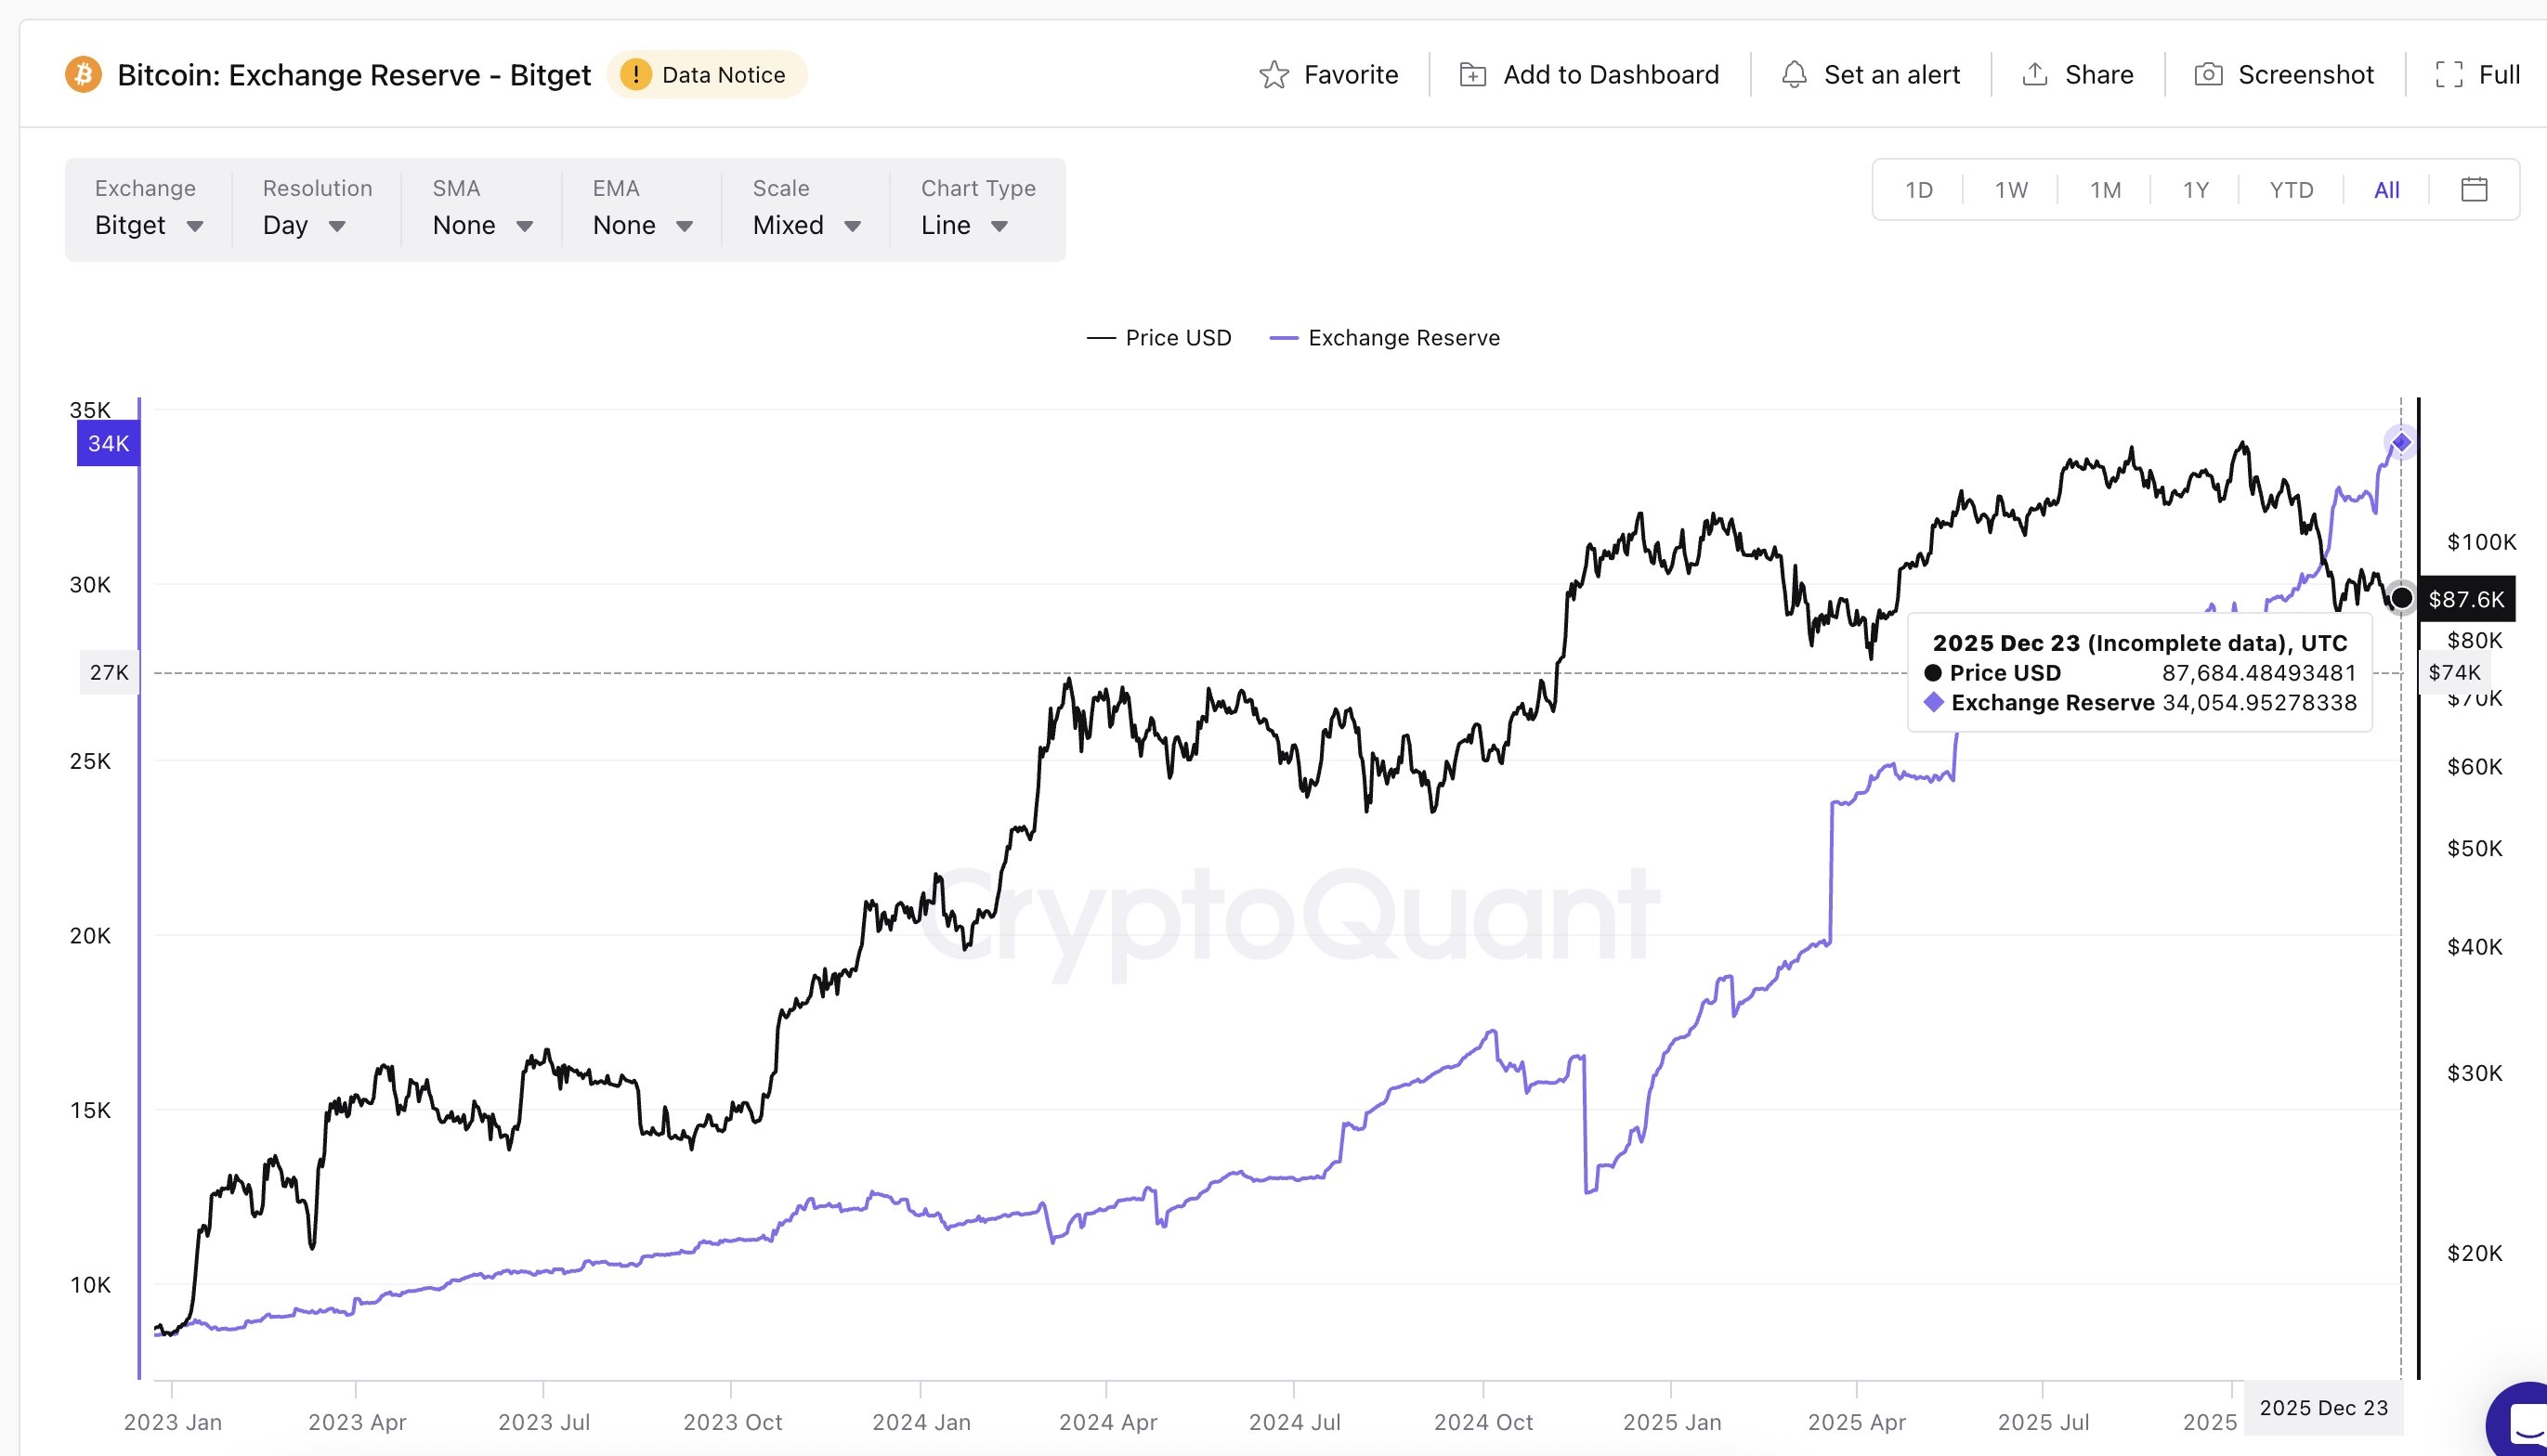Select the YTD time range

coord(2292,189)
